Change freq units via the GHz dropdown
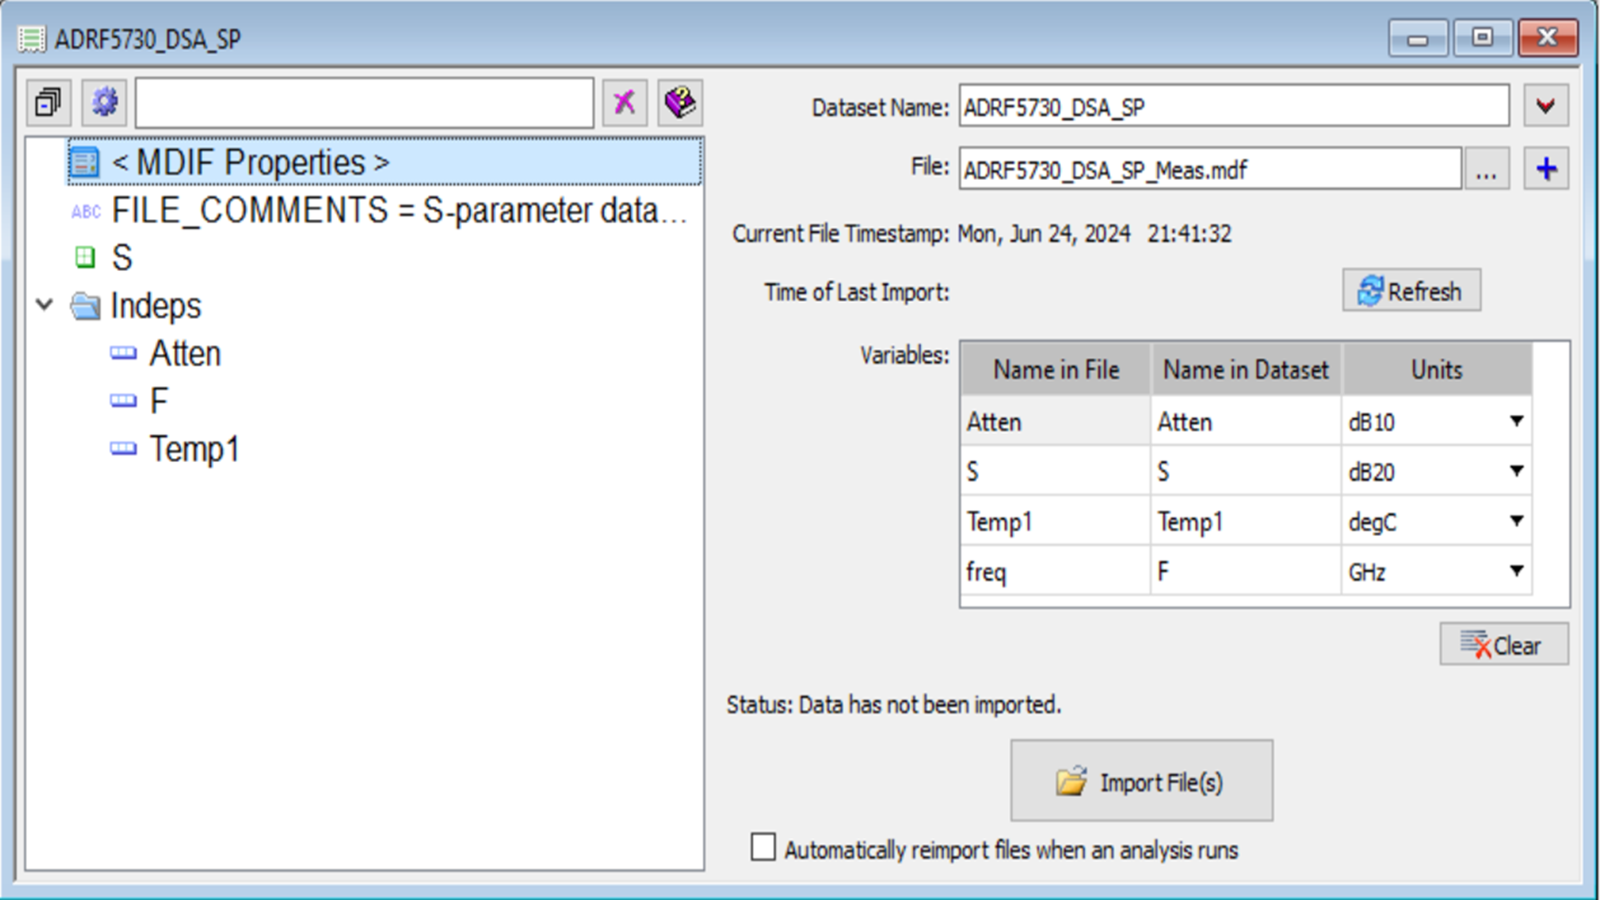Viewport: 1600px width, 900px height. [x=1514, y=571]
